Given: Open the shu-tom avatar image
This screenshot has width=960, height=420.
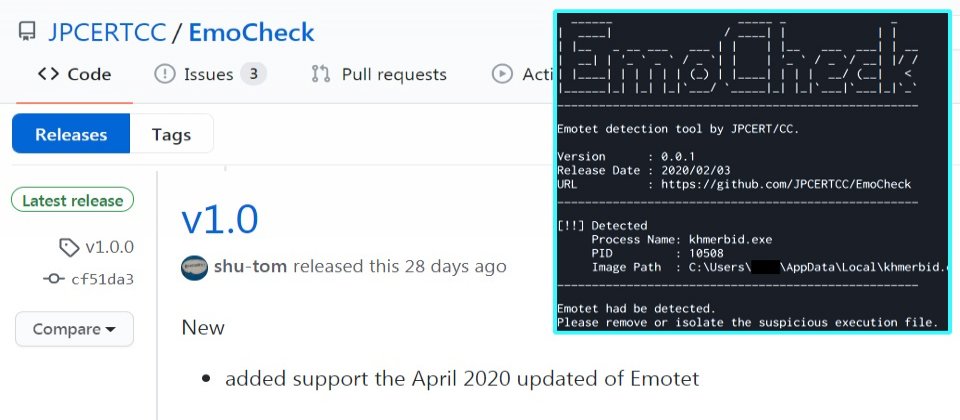Looking at the screenshot, I should pos(194,267).
